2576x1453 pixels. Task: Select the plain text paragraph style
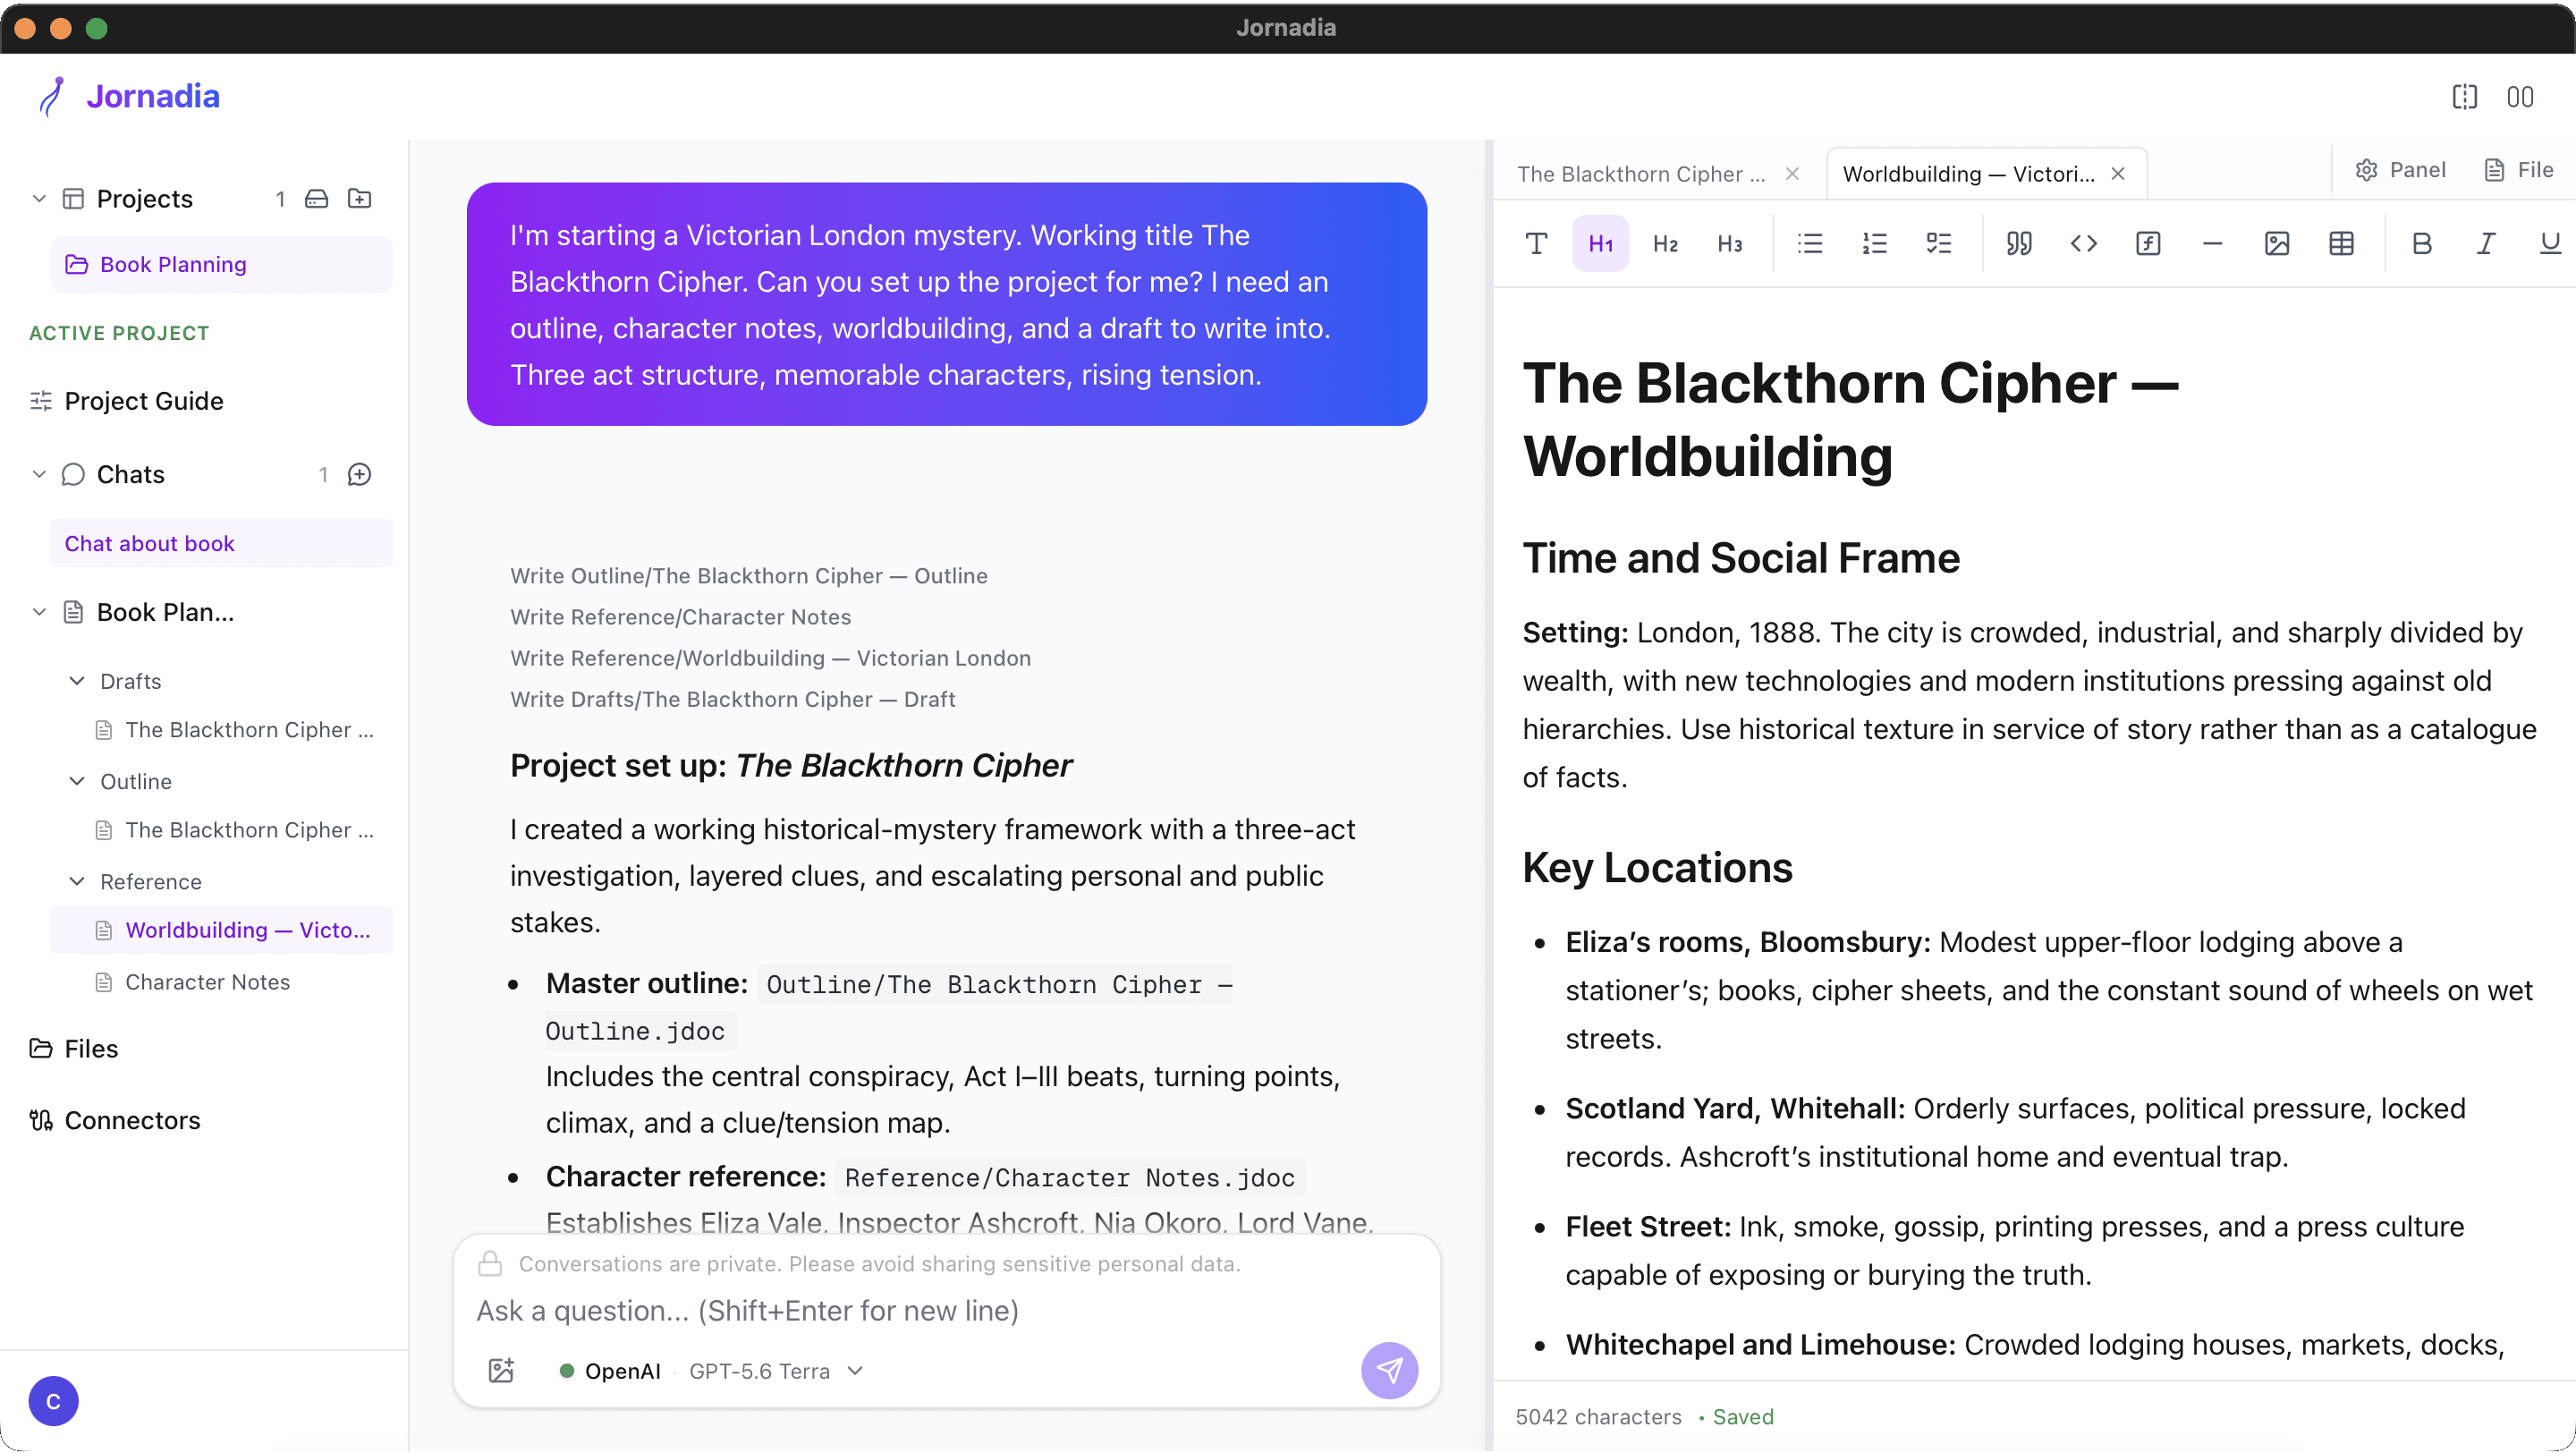(1536, 243)
